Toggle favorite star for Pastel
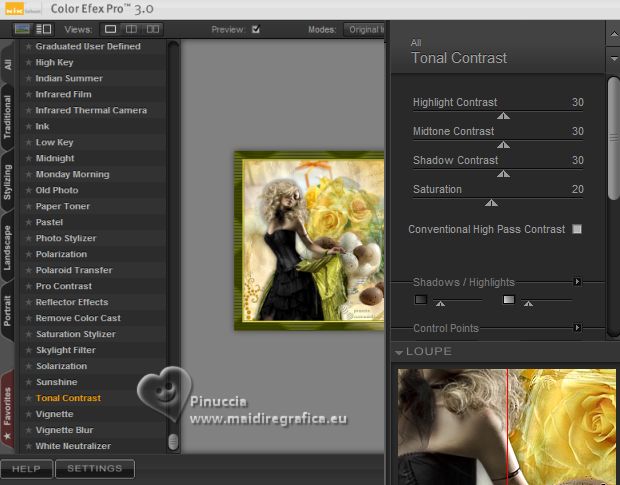 pyautogui.click(x=28, y=223)
